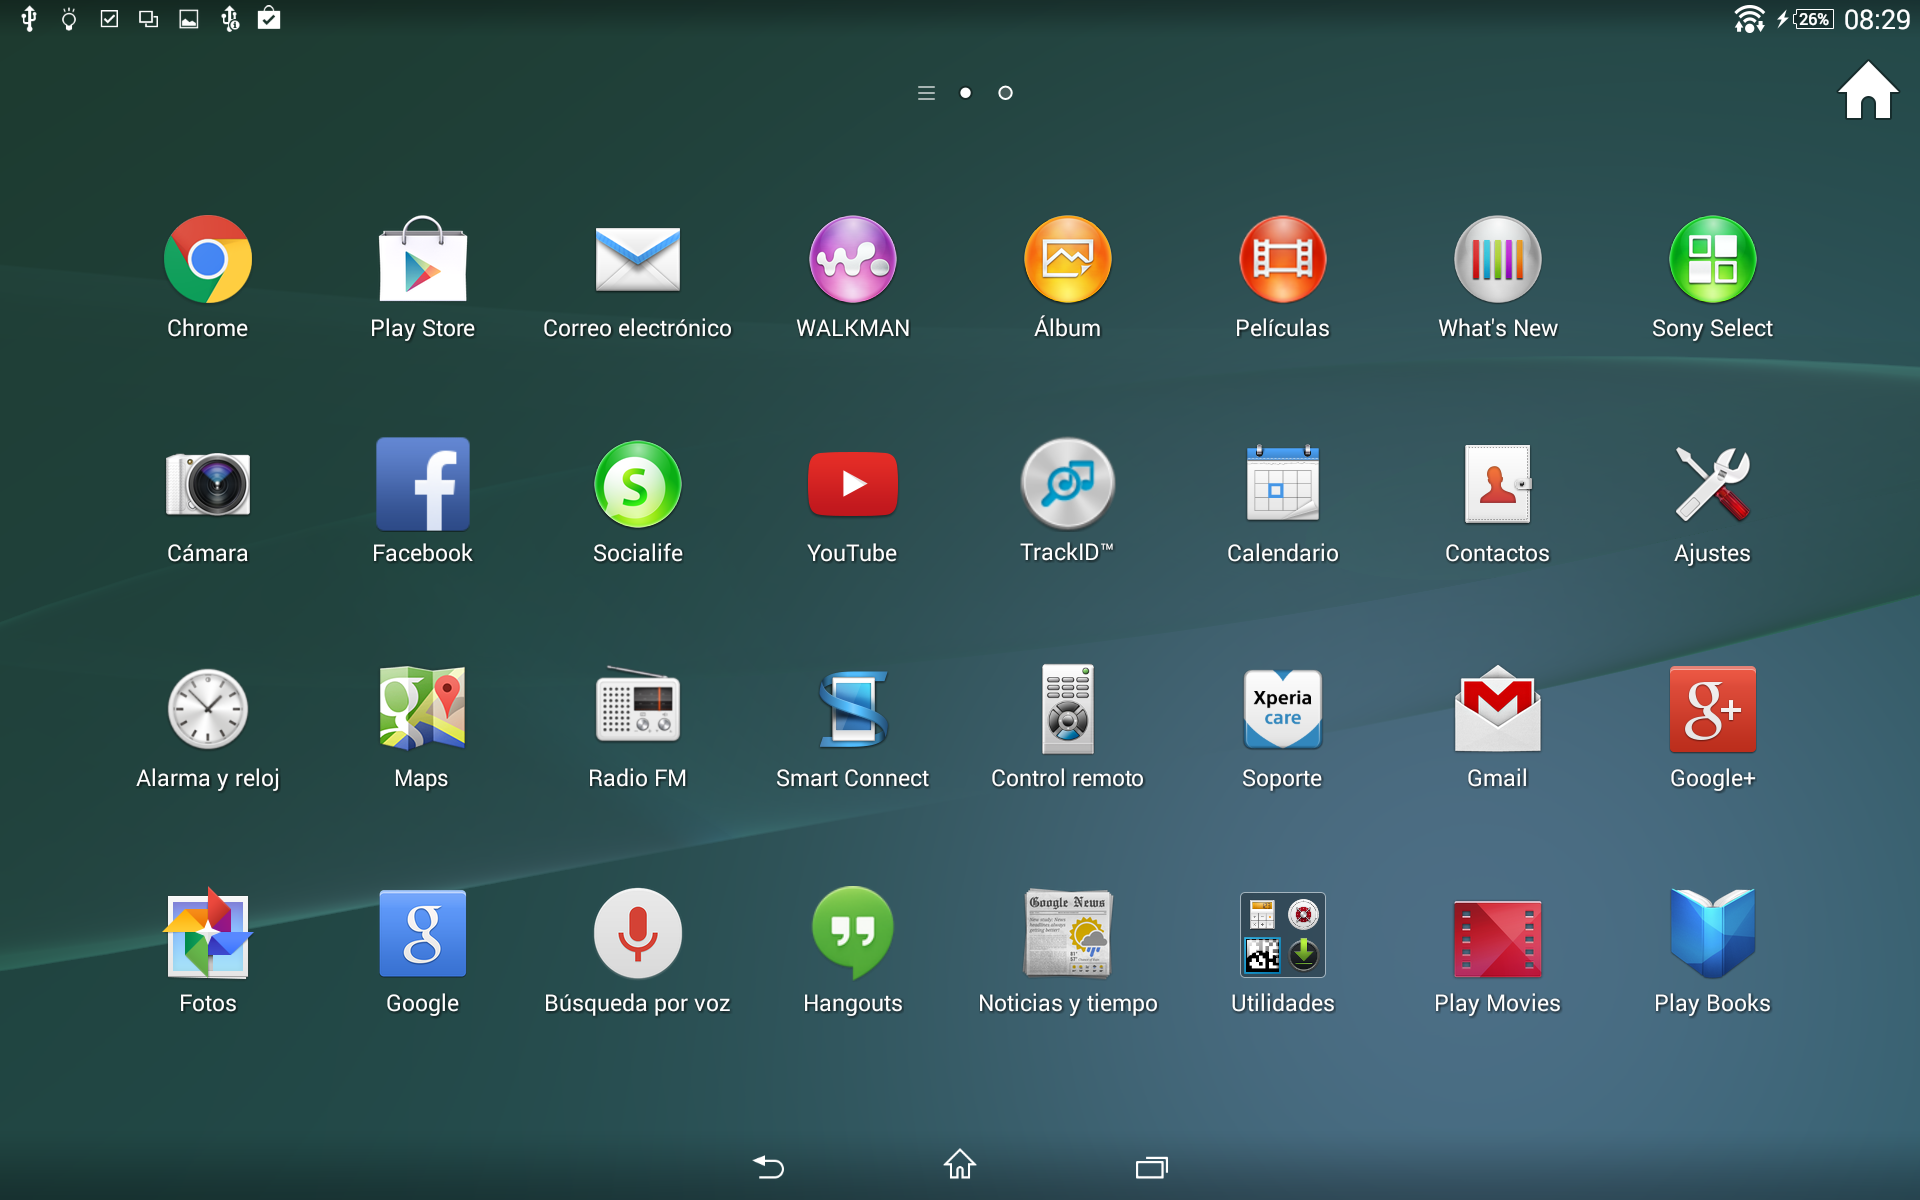The width and height of the screenshot is (1920, 1200).
Task: Open the recent apps button
Action: pyautogui.click(x=1152, y=1167)
